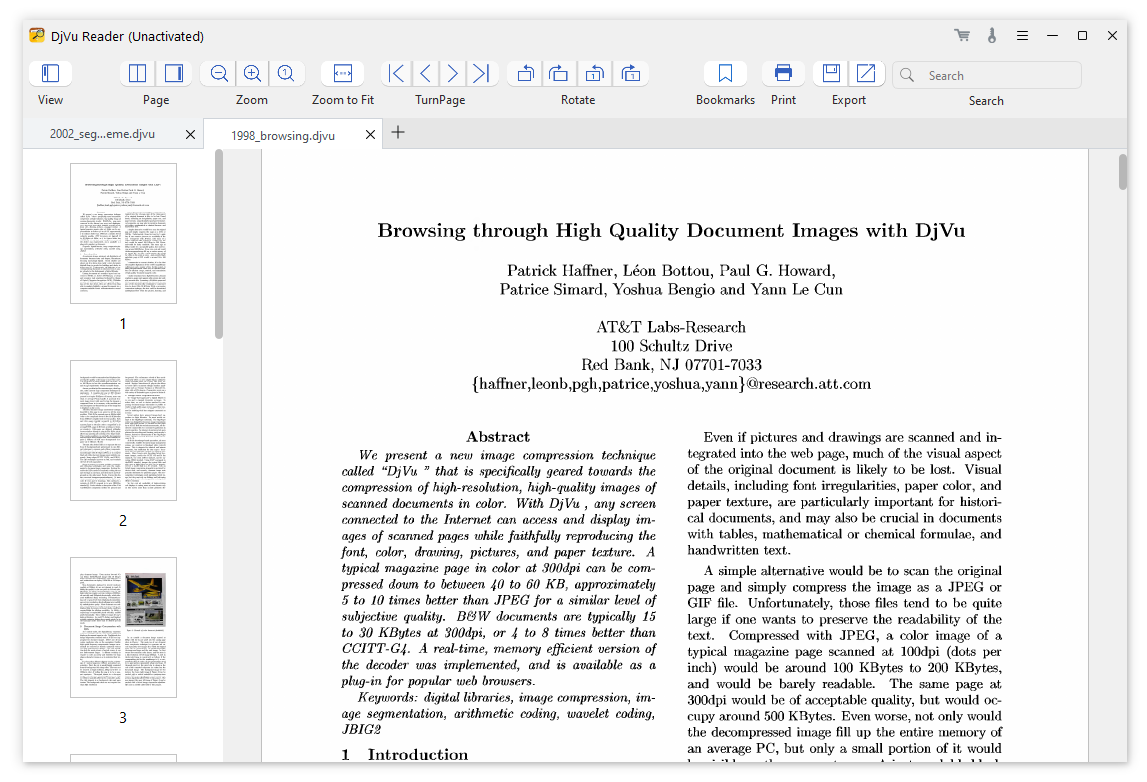Image resolution: width=1147 pixels, height=782 pixels.
Task: Switch to single page layout icon
Action: click(x=173, y=73)
